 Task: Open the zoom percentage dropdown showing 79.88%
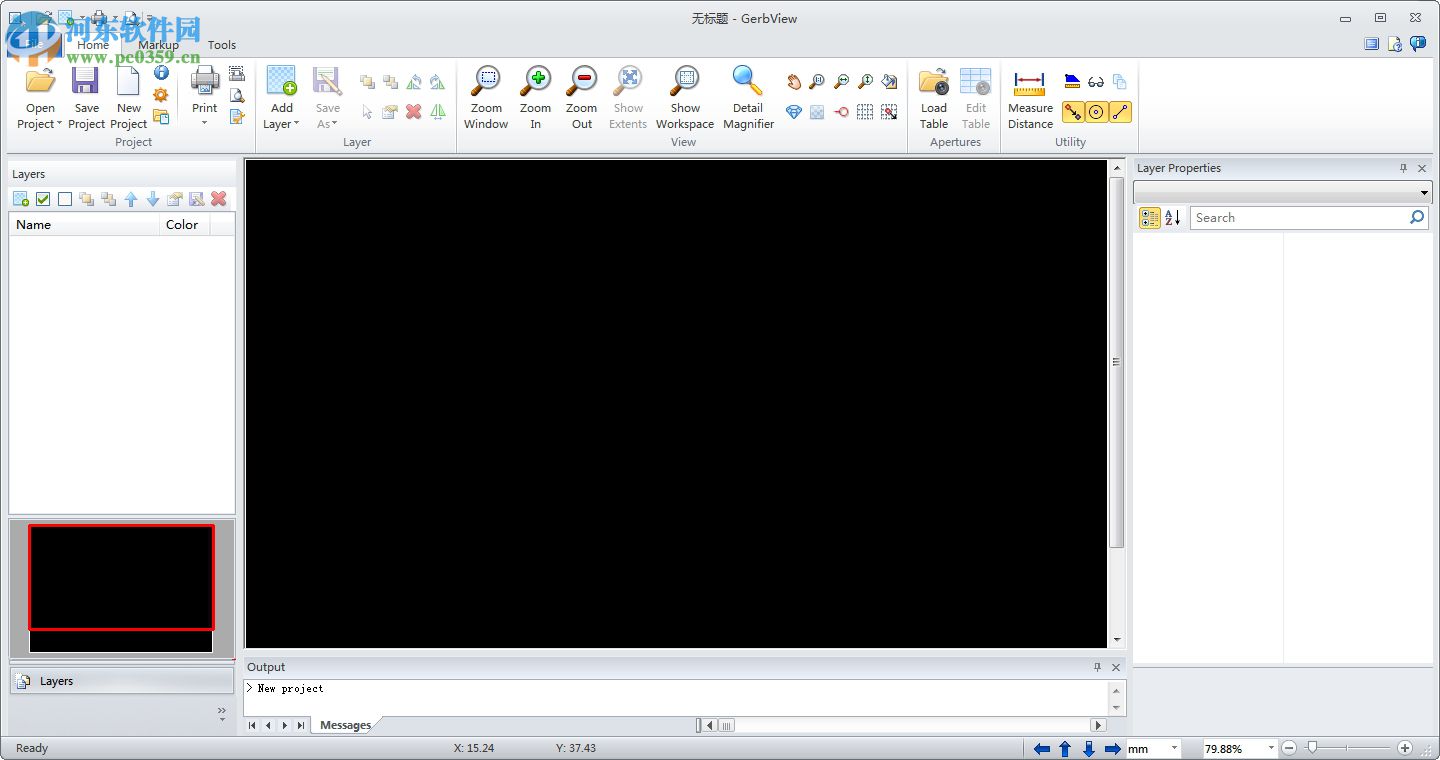pyautogui.click(x=1271, y=748)
